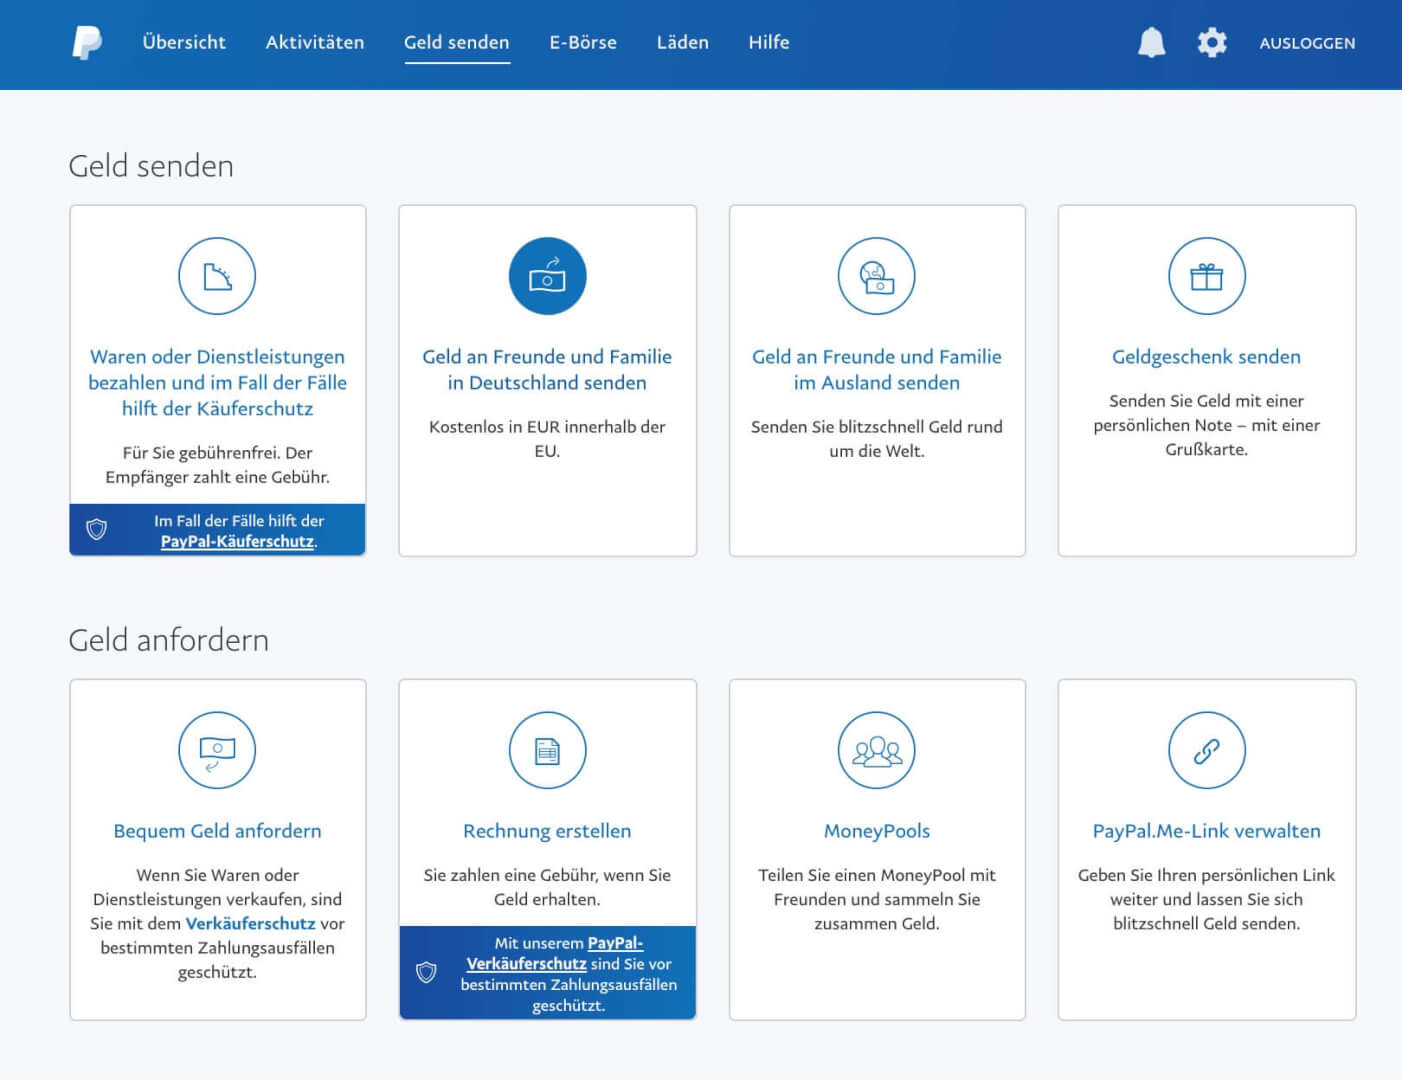This screenshot has width=1402, height=1080.
Task: Click the send money in Germany icon
Action: click(x=547, y=276)
